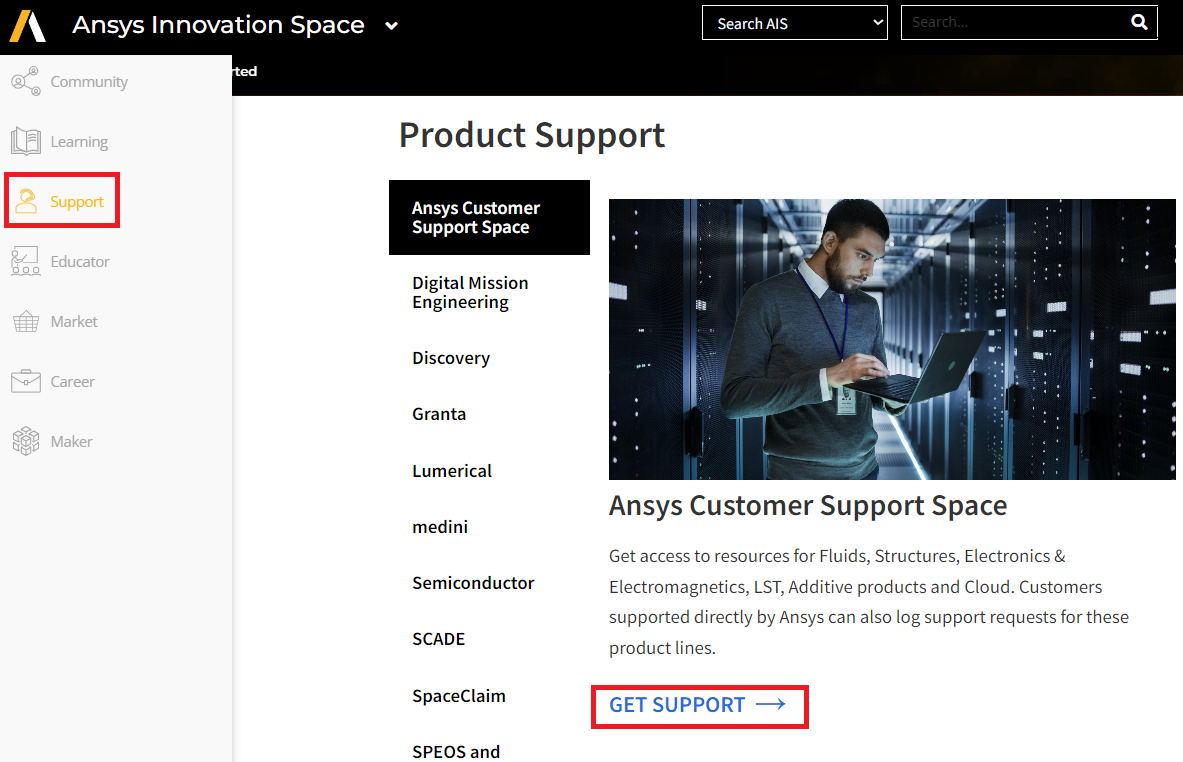The height and width of the screenshot is (762, 1183).
Task: Open Maker in the sidebar
Action: point(72,441)
